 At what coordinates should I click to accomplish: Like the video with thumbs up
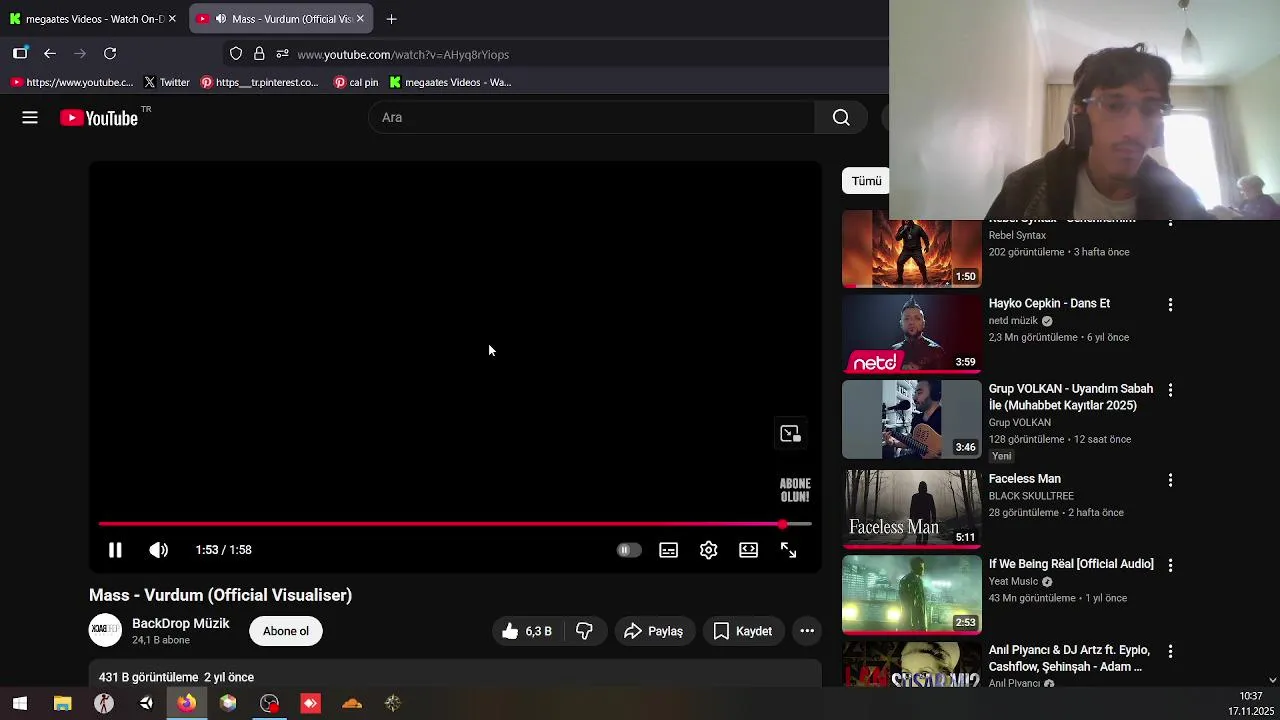(527, 631)
